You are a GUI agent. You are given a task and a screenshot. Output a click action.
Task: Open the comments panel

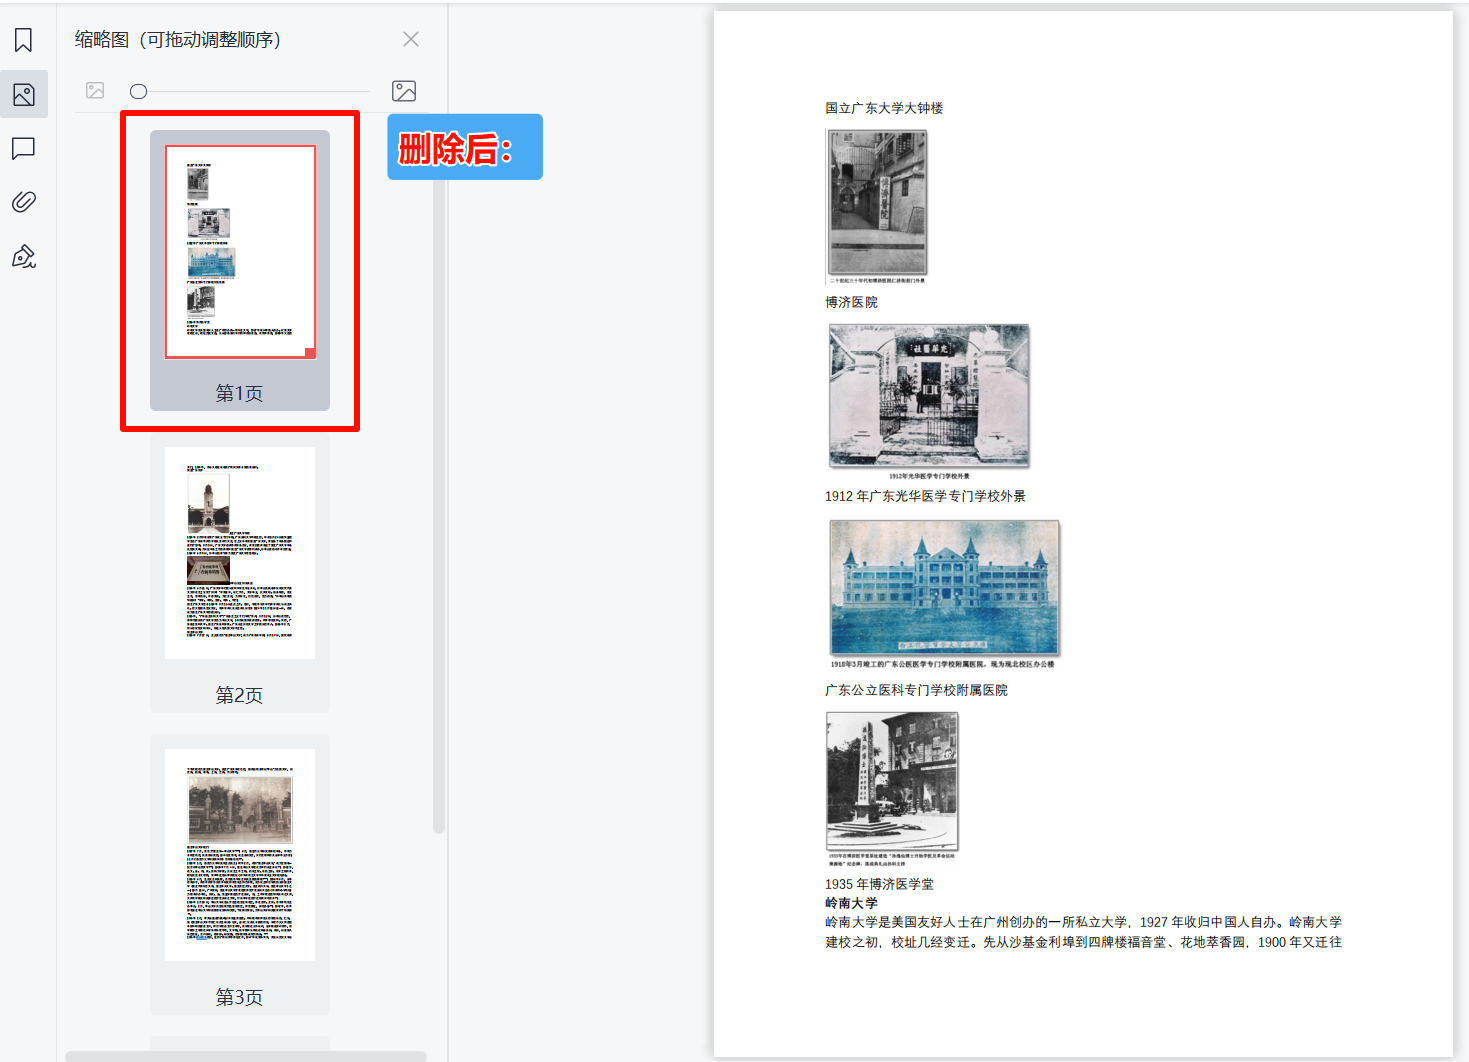23,148
